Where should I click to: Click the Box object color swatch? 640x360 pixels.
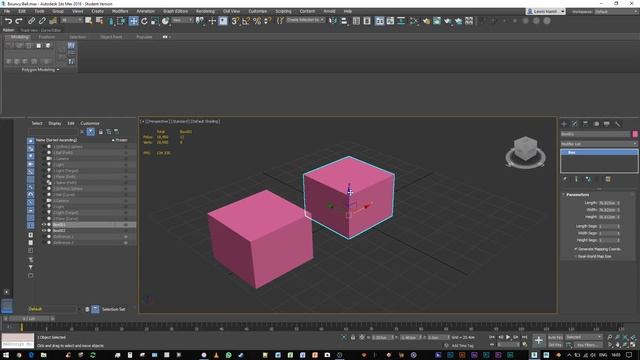[x=635, y=134]
